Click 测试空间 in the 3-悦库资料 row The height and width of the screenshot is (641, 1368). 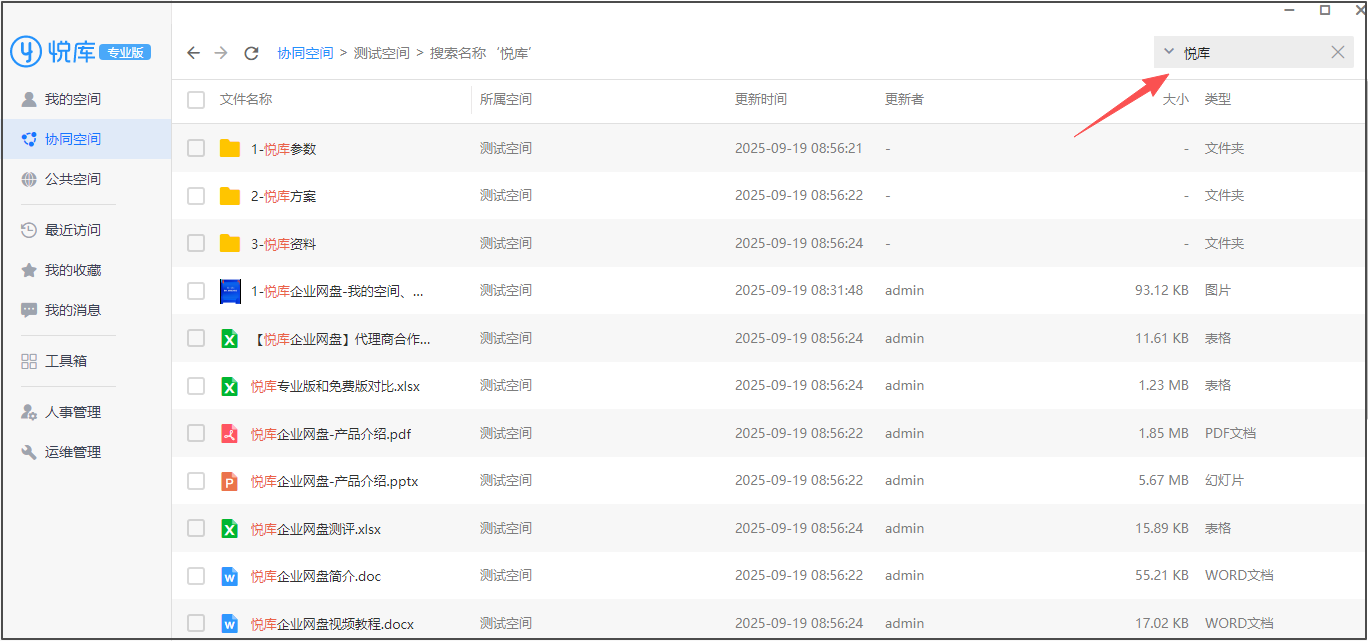pyautogui.click(x=506, y=243)
